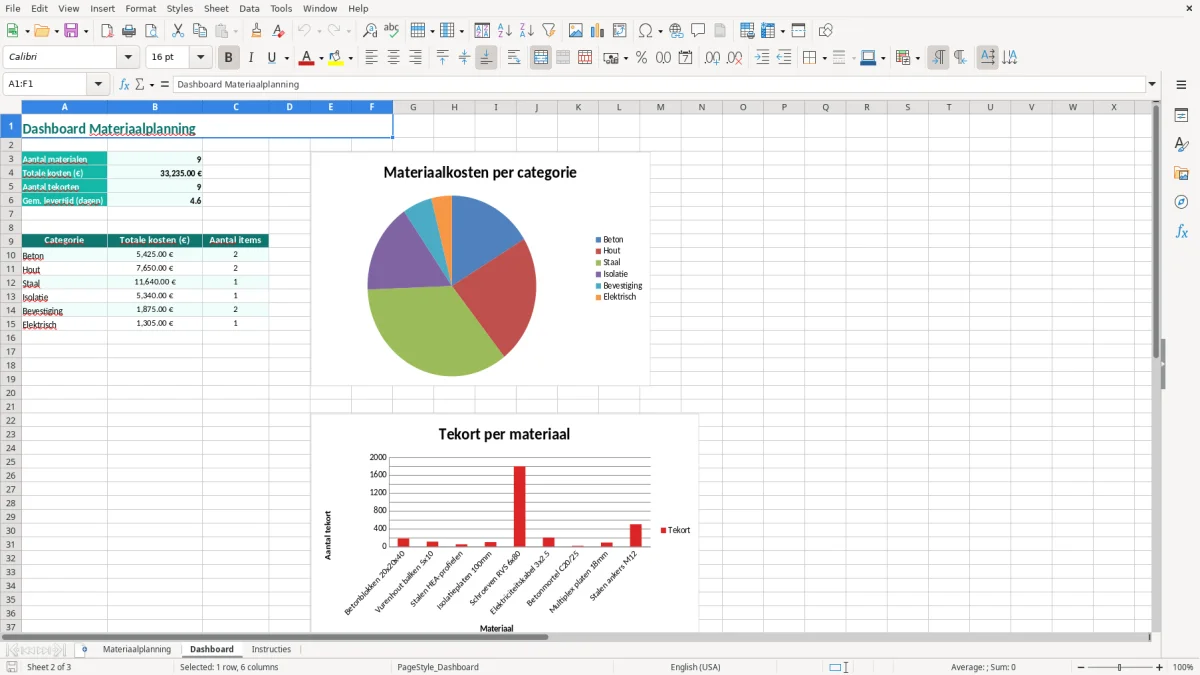Screen dimensions: 1200x675
Task: Click the Insert Comment icon
Action: [x=698, y=31]
